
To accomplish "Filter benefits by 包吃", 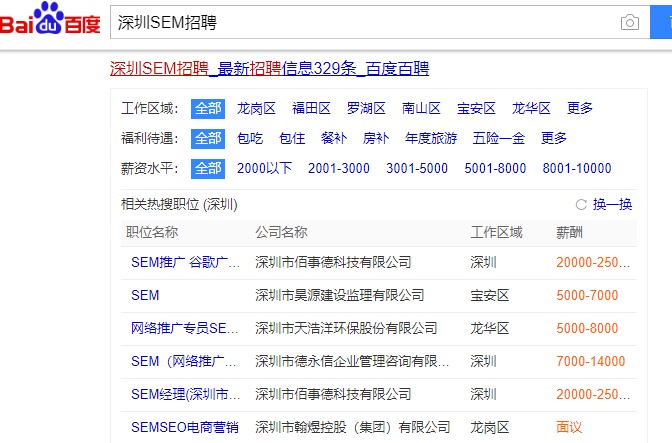I will pos(250,139).
